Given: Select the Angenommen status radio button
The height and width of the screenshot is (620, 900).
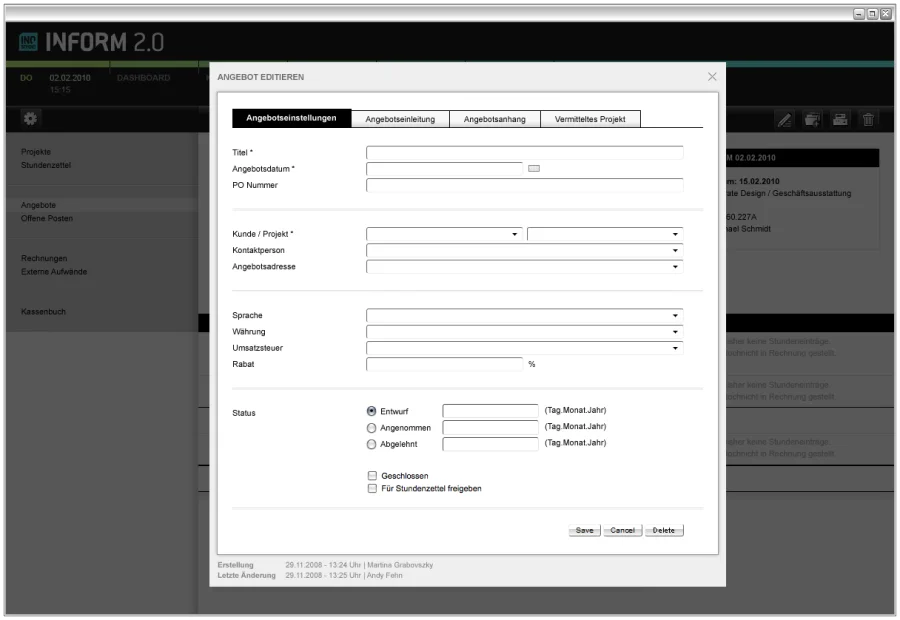Looking at the screenshot, I should (372, 427).
